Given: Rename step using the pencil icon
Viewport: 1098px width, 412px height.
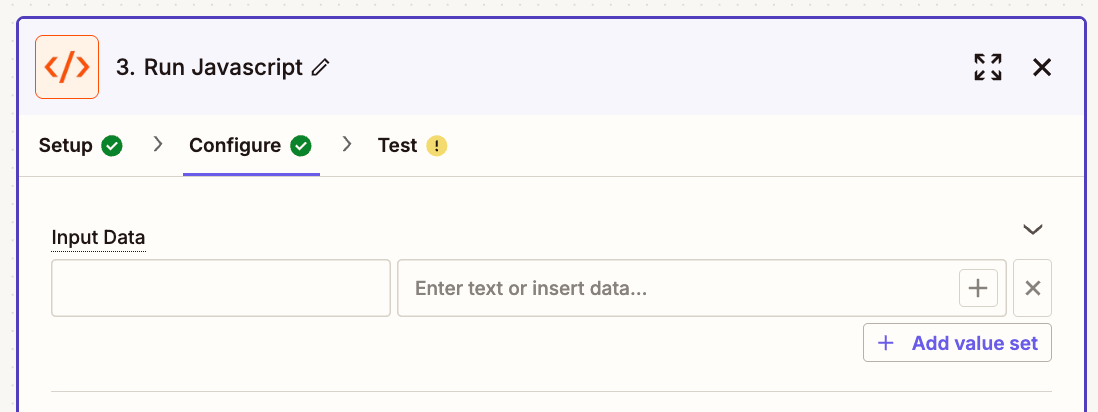Looking at the screenshot, I should (320, 67).
